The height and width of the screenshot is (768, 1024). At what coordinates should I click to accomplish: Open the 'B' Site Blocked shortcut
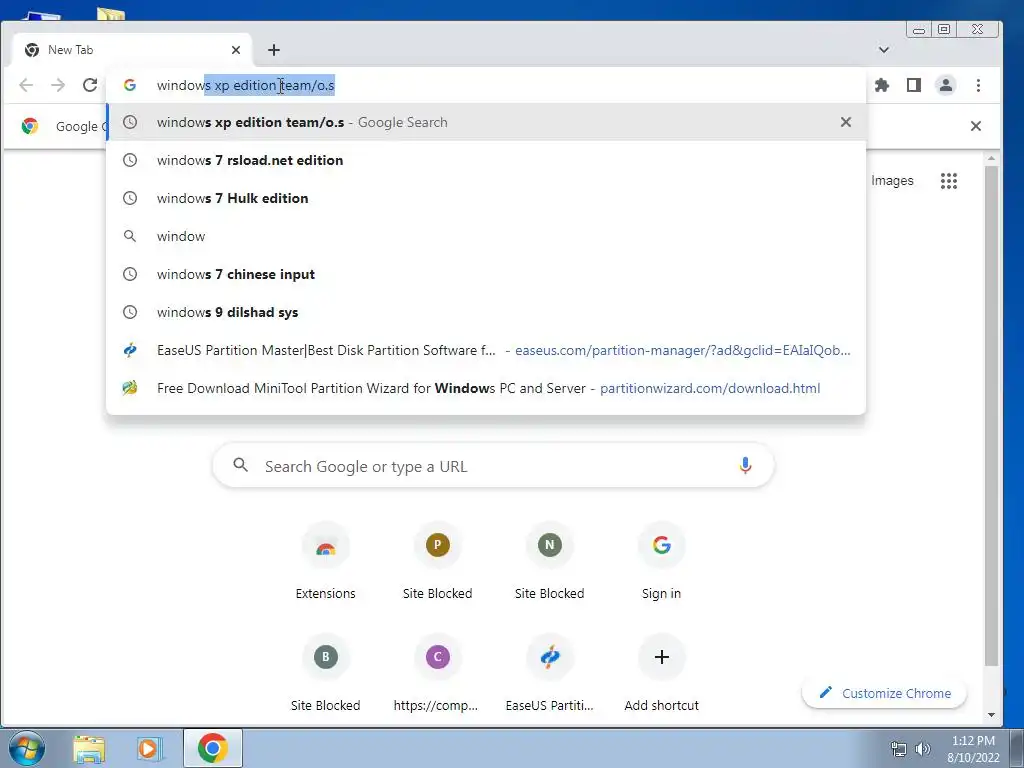point(325,673)
